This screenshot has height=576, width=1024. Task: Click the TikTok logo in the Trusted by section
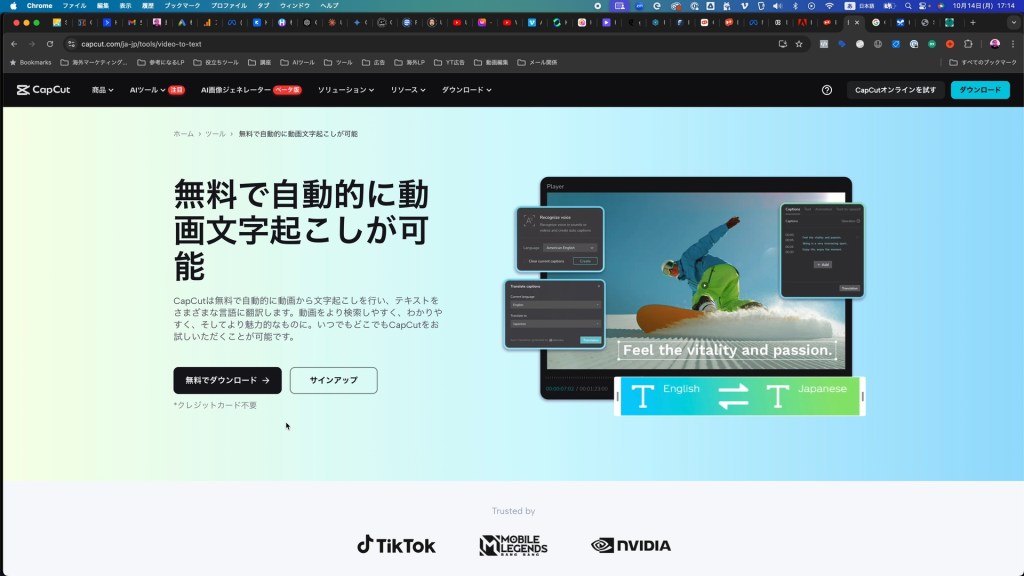(396, 545)
